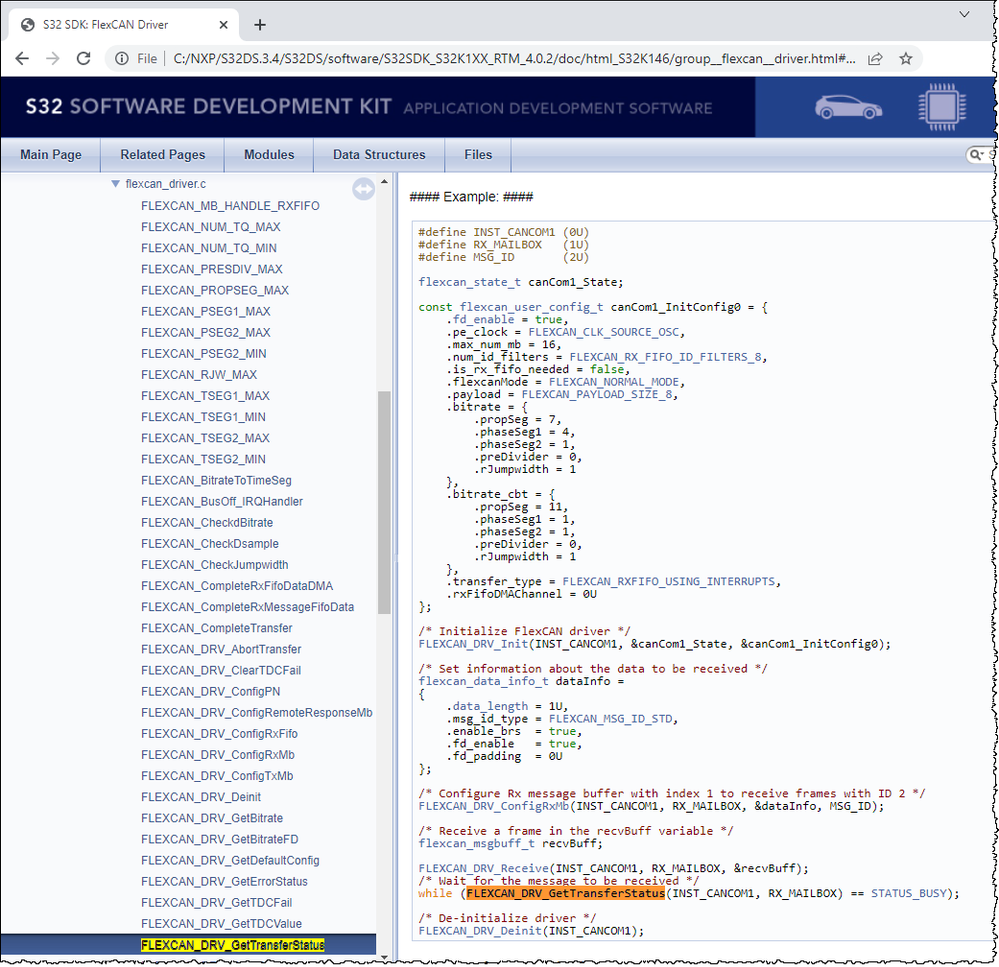Click the forward navigation arrow

[53, 58]
